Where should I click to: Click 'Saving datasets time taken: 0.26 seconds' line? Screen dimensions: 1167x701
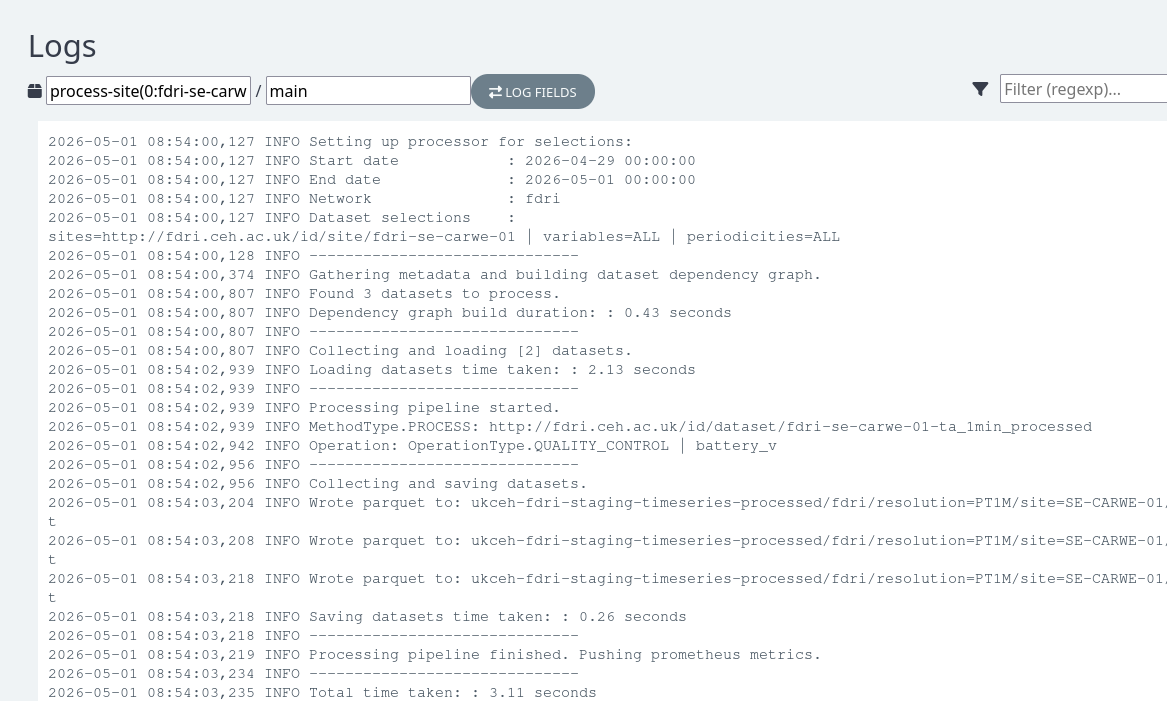pos(368,617)
